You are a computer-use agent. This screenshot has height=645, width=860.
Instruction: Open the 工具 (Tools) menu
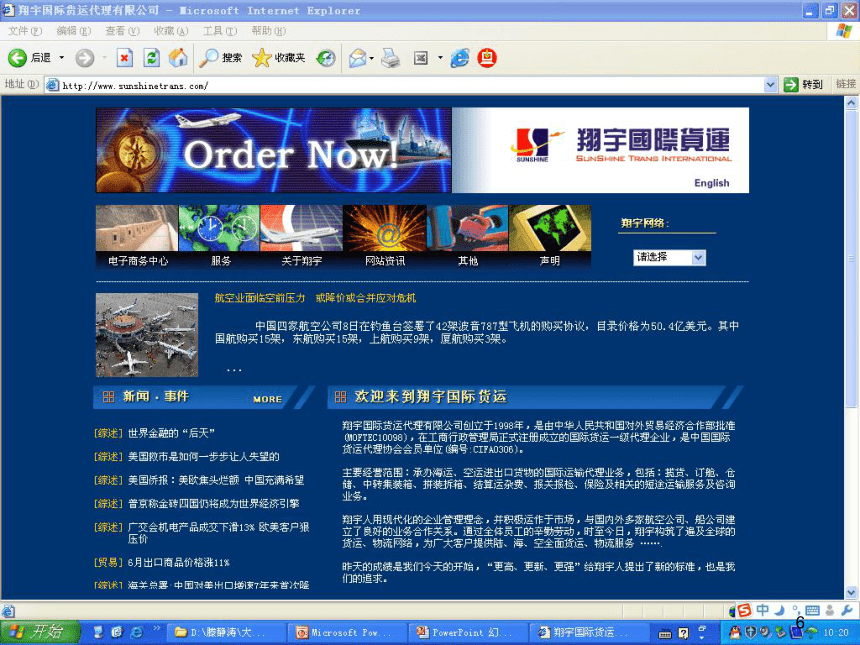click(220, 31)
